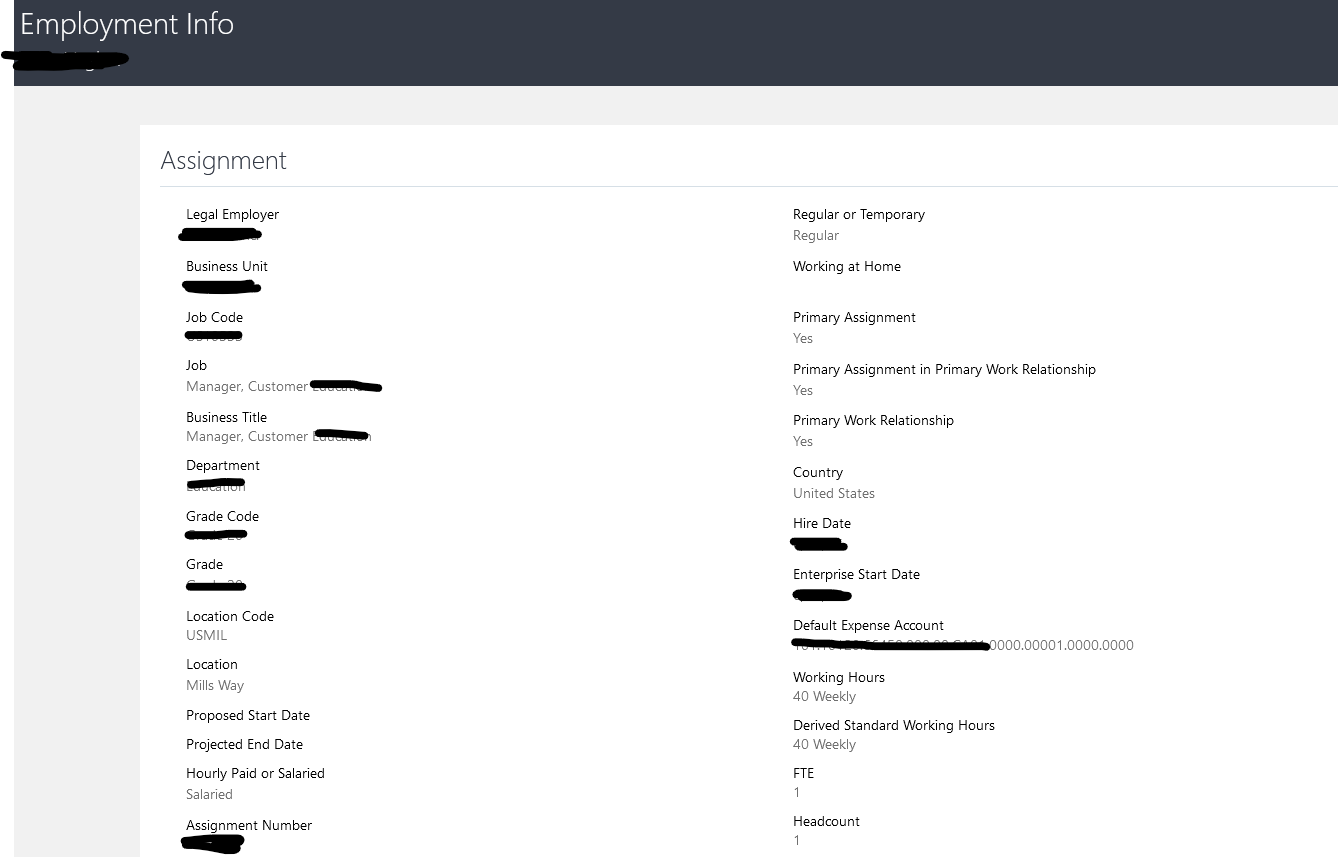Click the Salaried value under Hourly Paid
1338x857 pixels.
pos(209,794)
